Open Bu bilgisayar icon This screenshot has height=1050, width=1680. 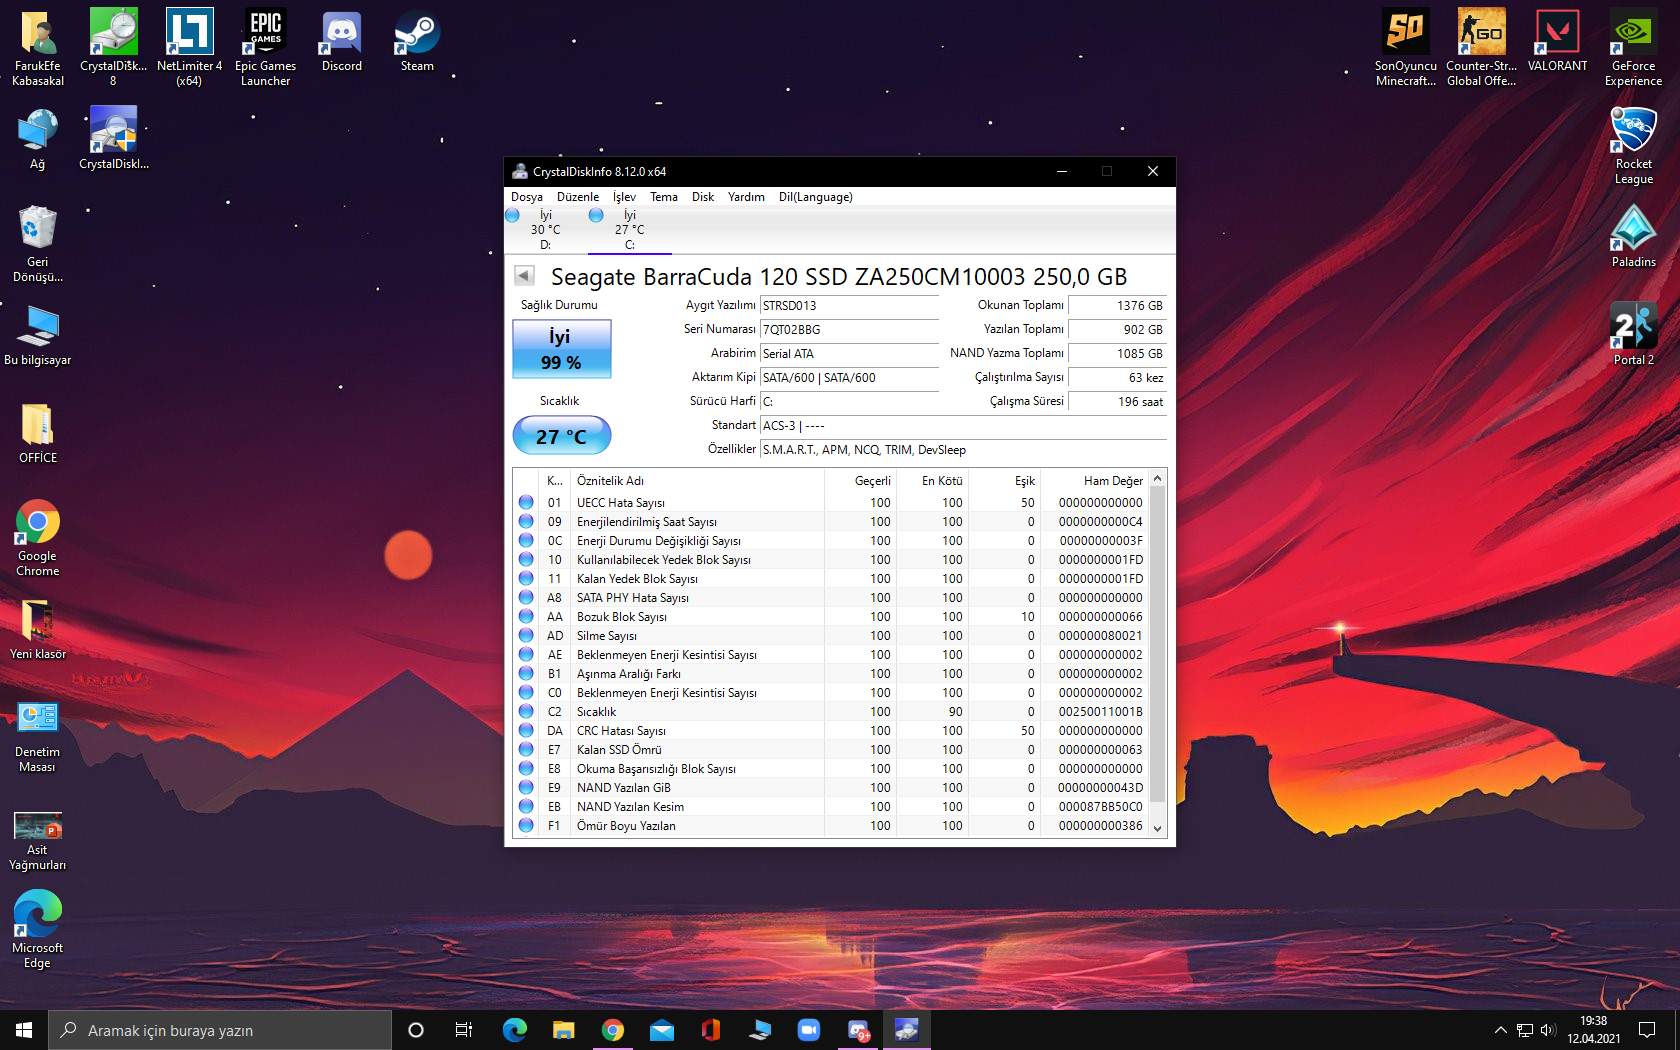point(38,335)
